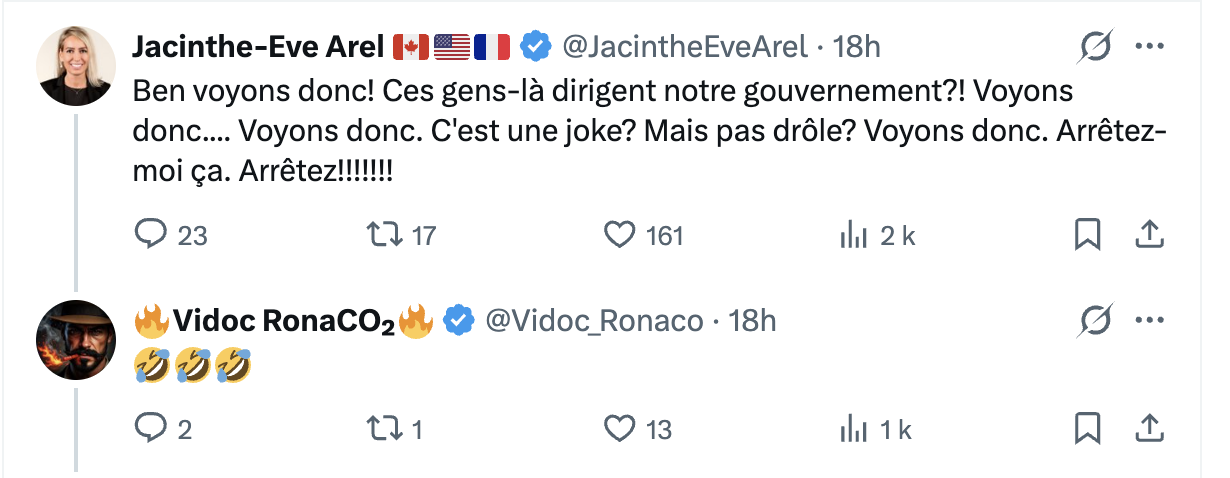Open more options for Vidoc RonaCO₂'s tweet

click(x=1149, y=321)
